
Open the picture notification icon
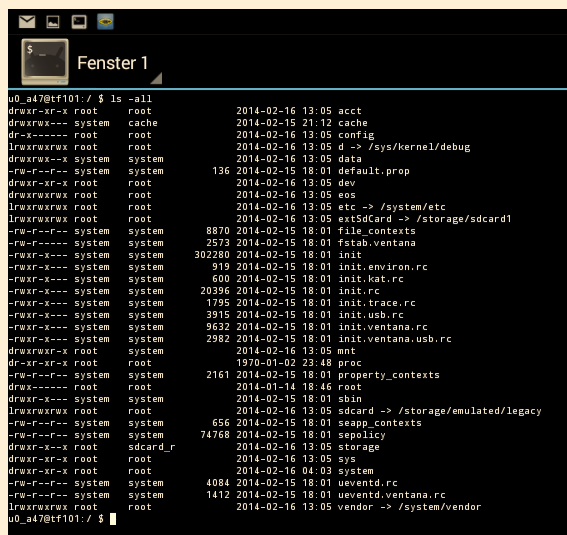click(53, 22)
